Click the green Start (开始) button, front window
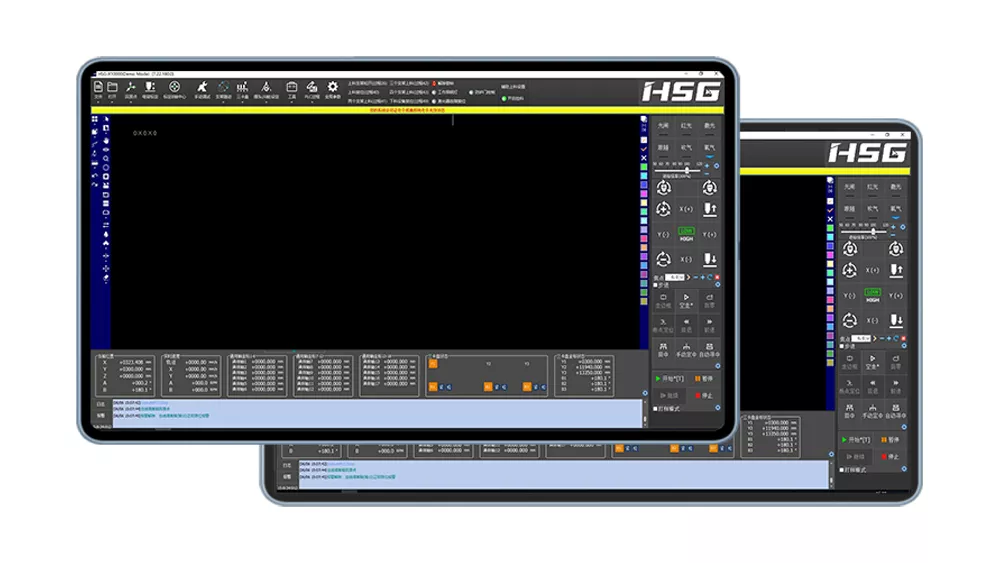 [x=670, y=379]
